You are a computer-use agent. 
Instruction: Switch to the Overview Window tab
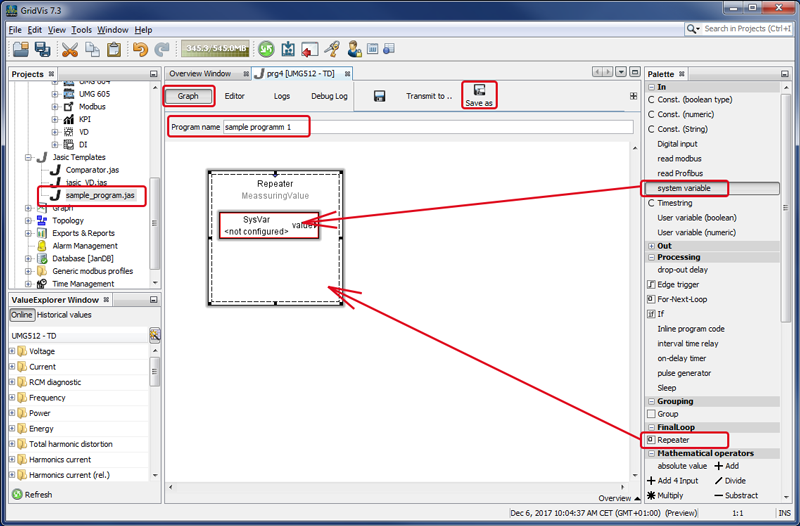click(x=199, y=74)
